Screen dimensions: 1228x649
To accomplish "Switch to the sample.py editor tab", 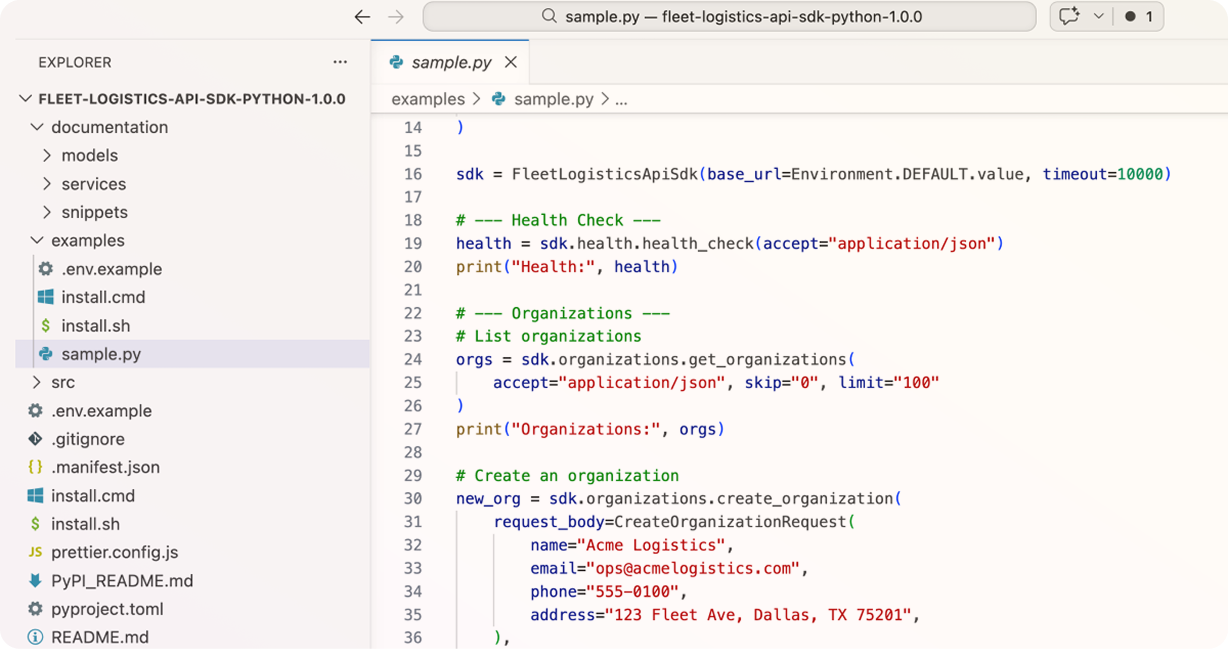I will 450,61.
